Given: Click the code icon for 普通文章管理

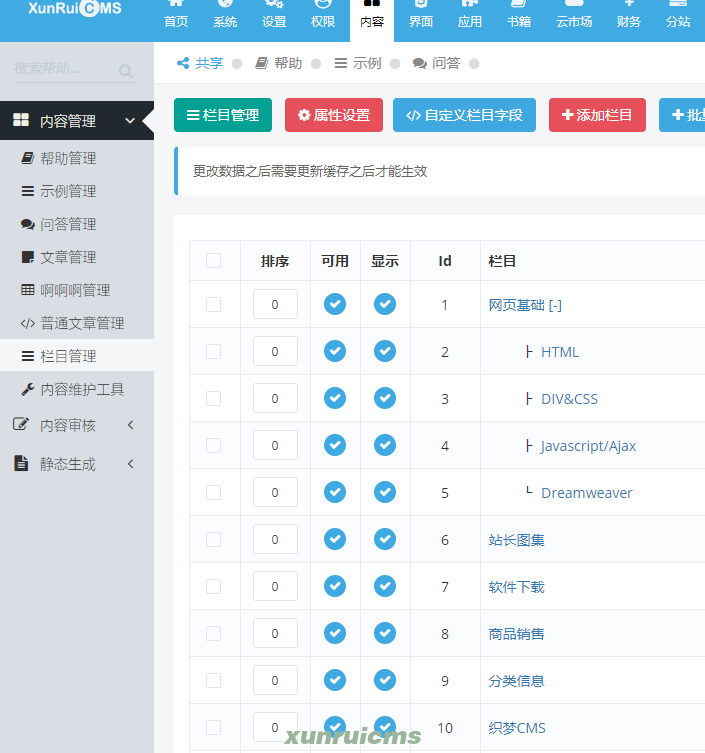Looking at the screenshot, I should 28,323.
